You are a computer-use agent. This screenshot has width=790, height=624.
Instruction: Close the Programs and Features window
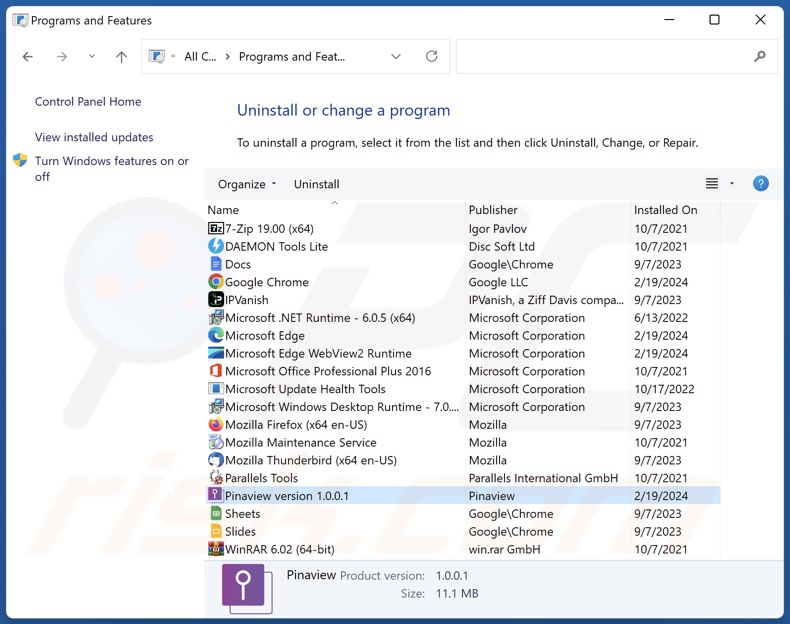[760, 20]
